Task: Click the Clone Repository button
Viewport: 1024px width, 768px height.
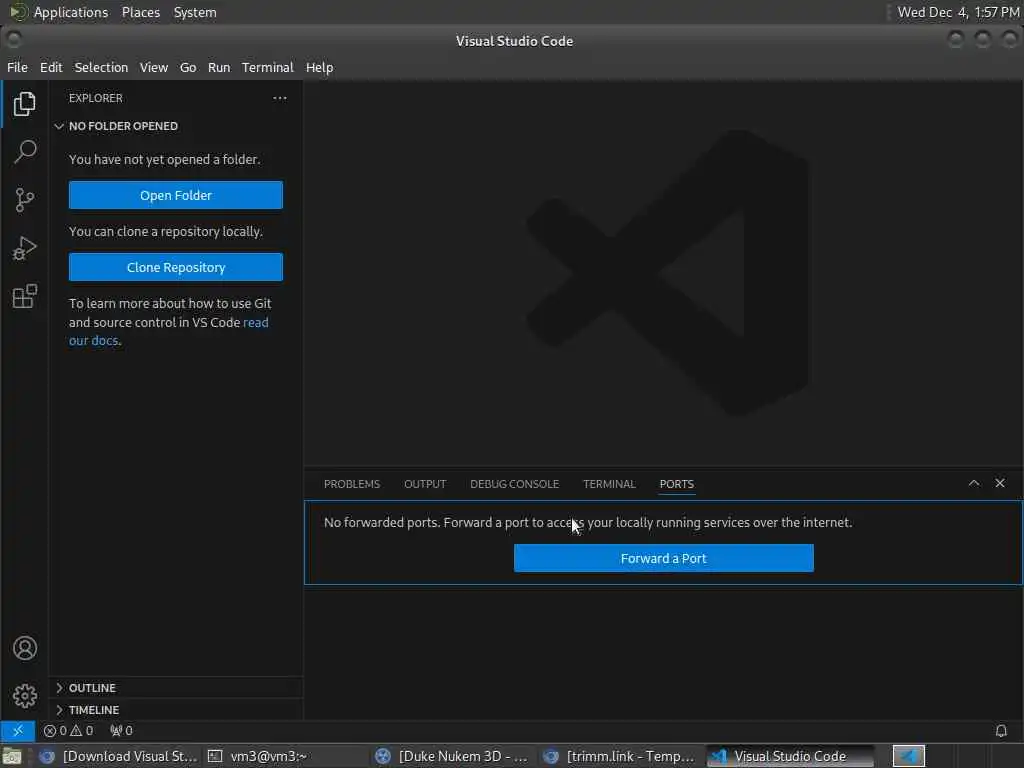Action: (x=176, y=267)
